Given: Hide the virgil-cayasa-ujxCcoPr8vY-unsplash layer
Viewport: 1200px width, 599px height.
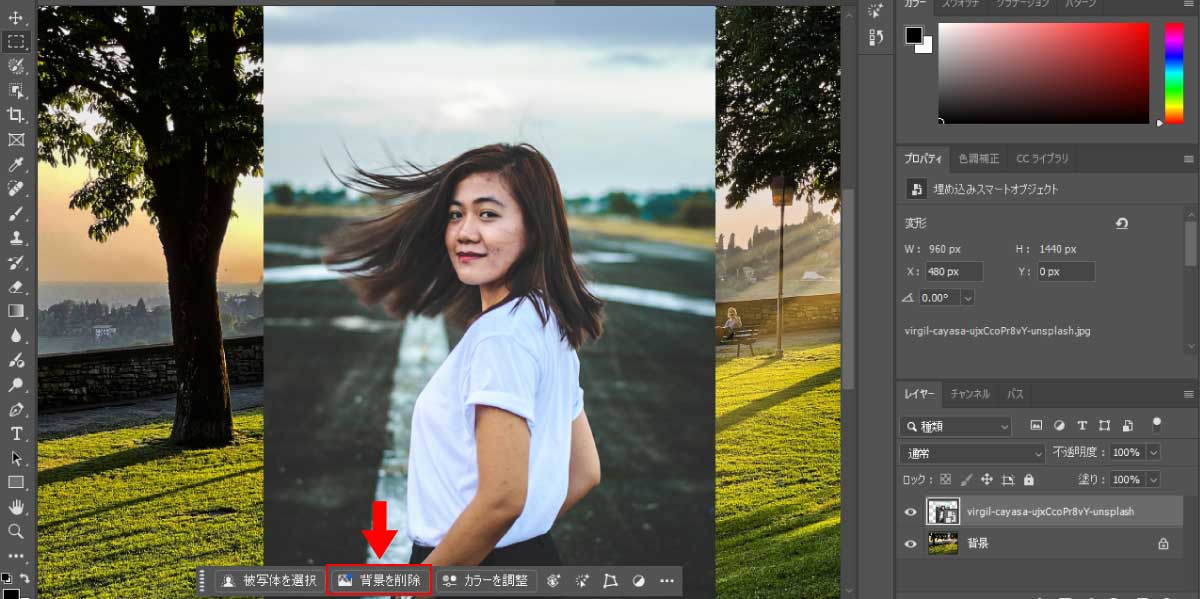Looking at the screenshot, I should click(x=910, y=512).
